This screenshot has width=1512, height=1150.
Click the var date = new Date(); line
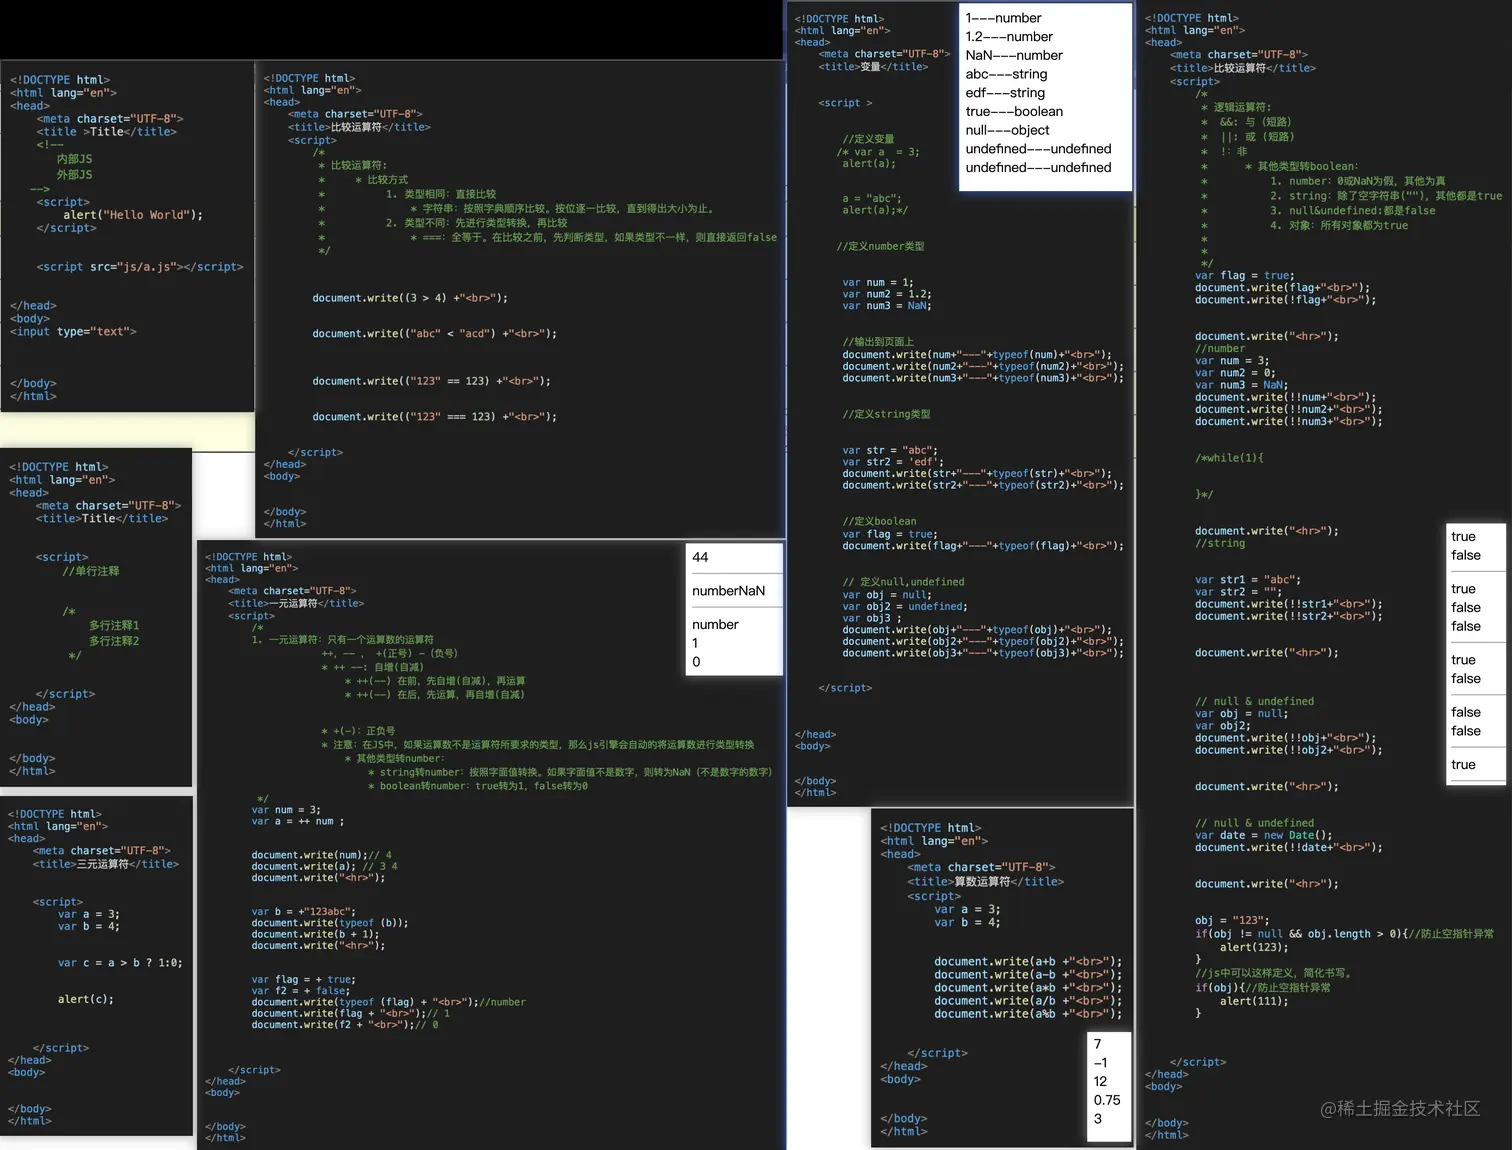tap(1264, 835)
